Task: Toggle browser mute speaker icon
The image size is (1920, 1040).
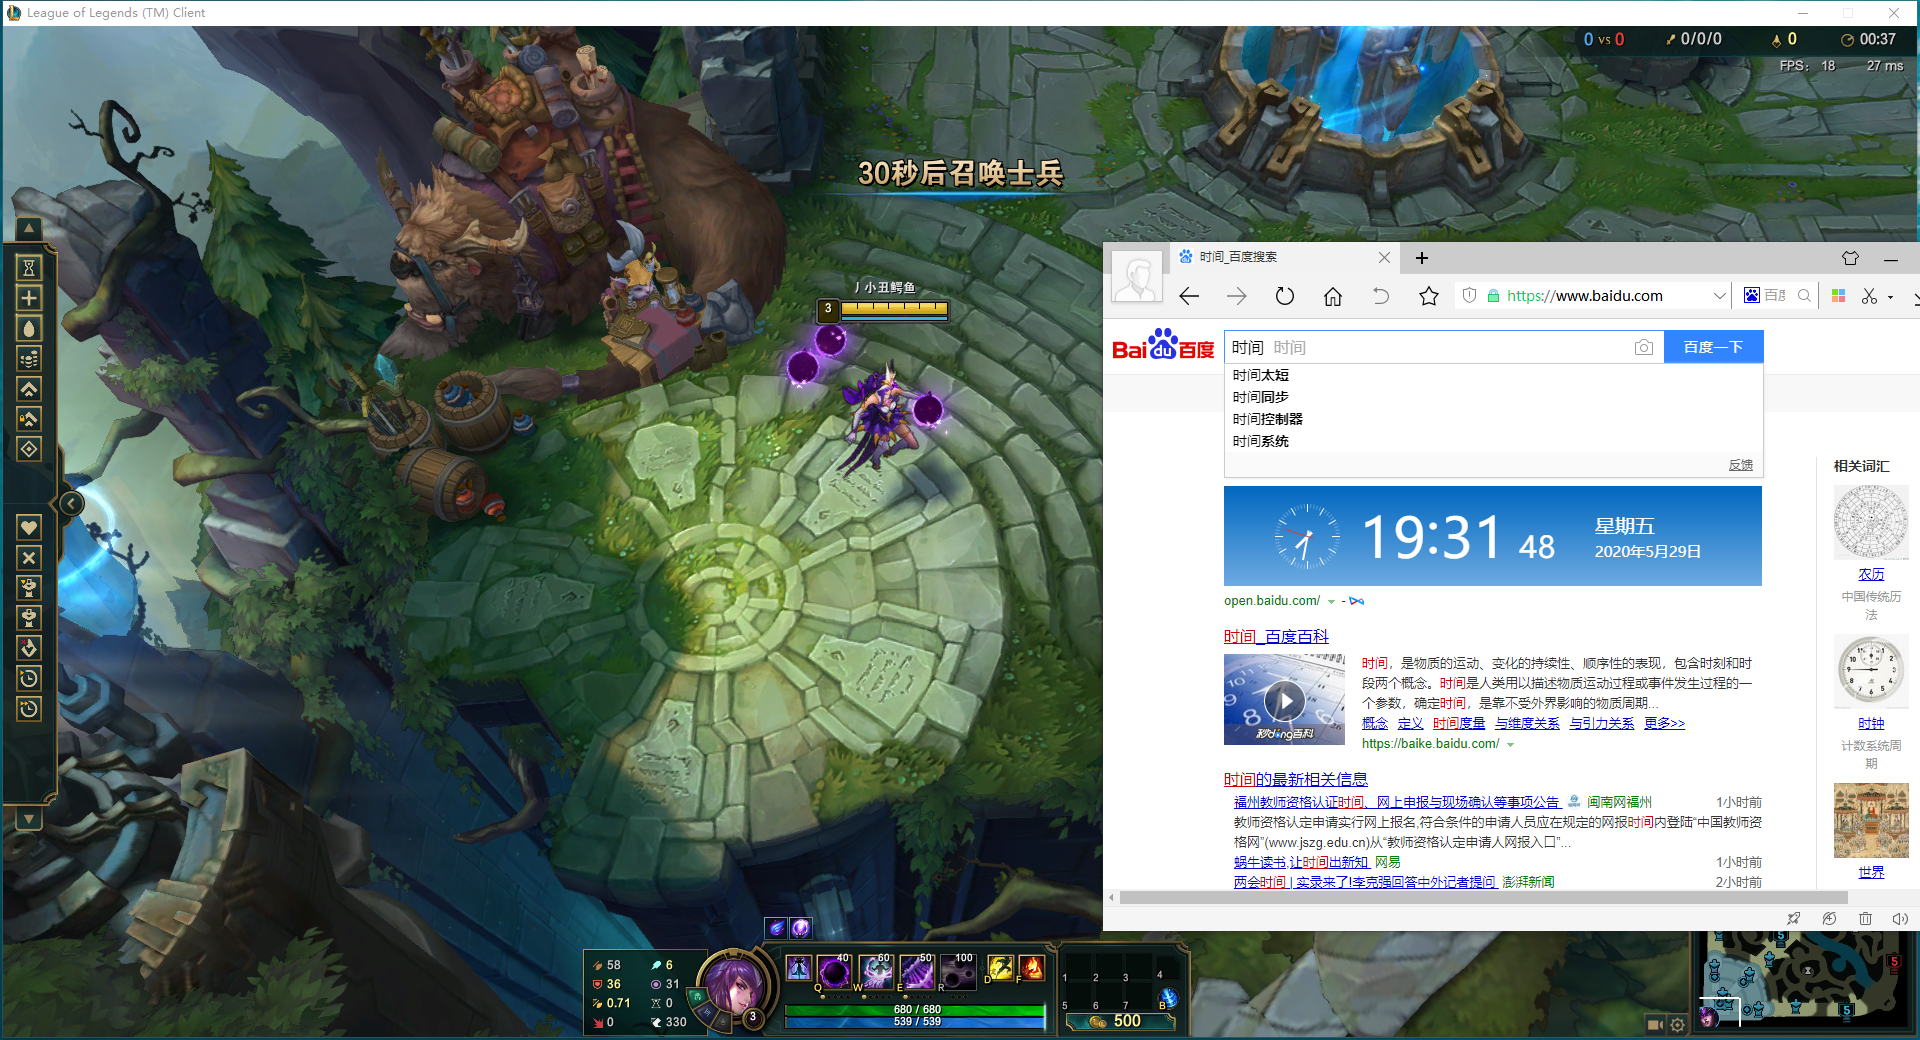Action: (1900, 918)
